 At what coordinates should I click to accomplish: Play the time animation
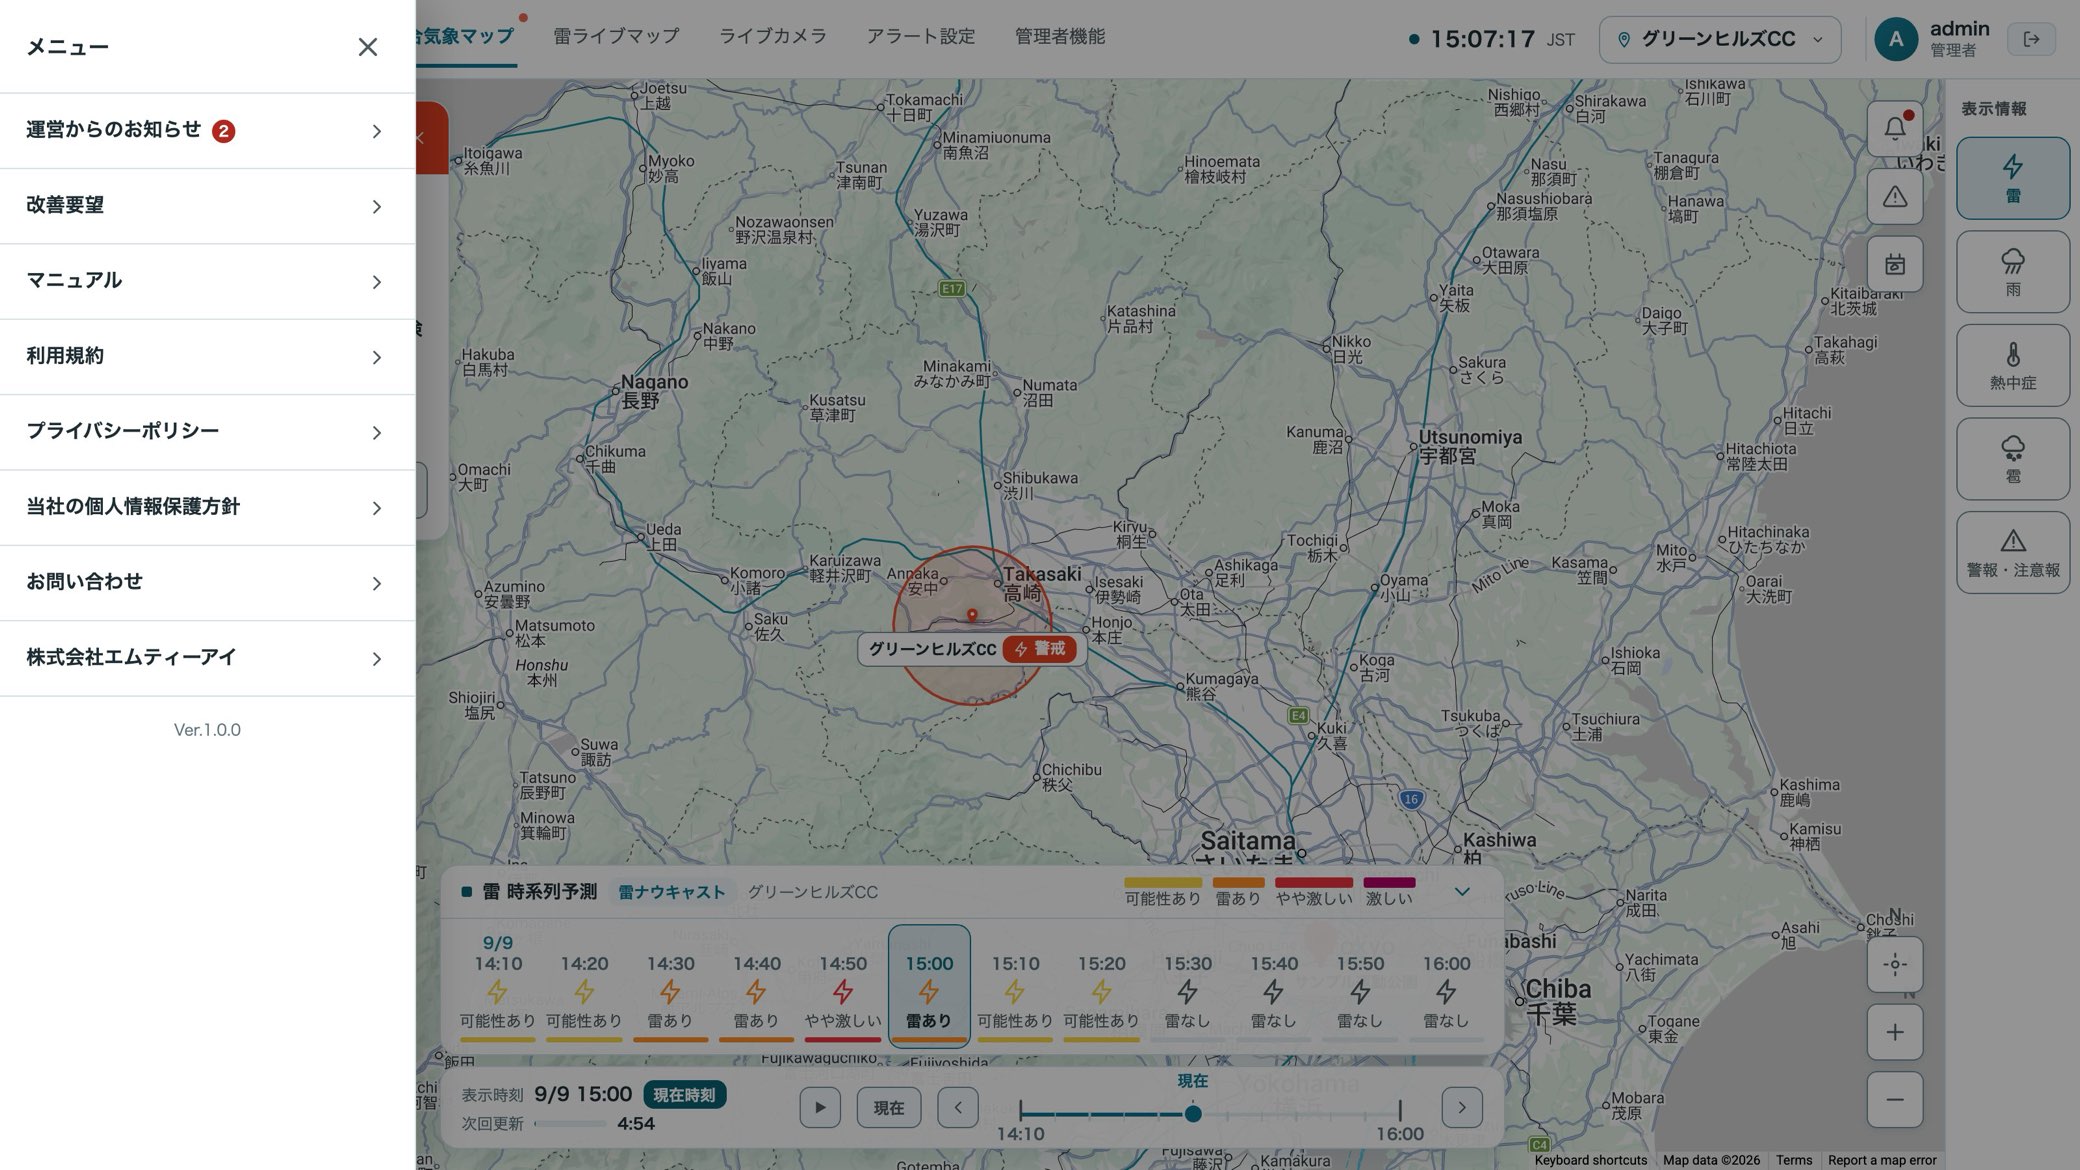coord(820,1107)
